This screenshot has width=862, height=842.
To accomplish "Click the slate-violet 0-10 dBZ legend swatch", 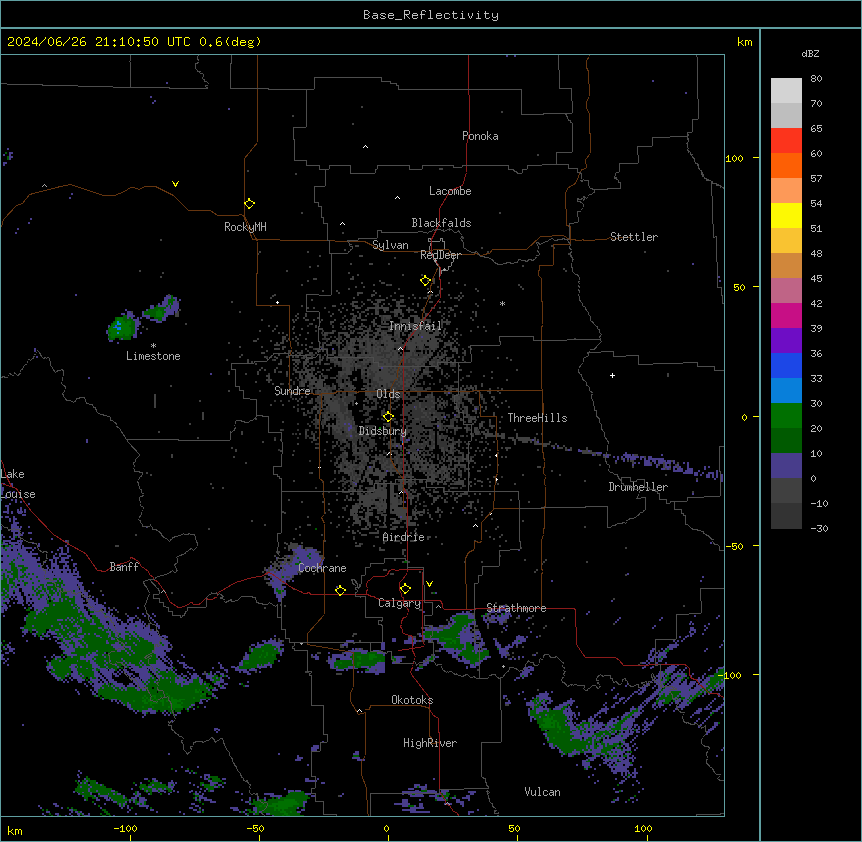I will click(x=786, y=466).
